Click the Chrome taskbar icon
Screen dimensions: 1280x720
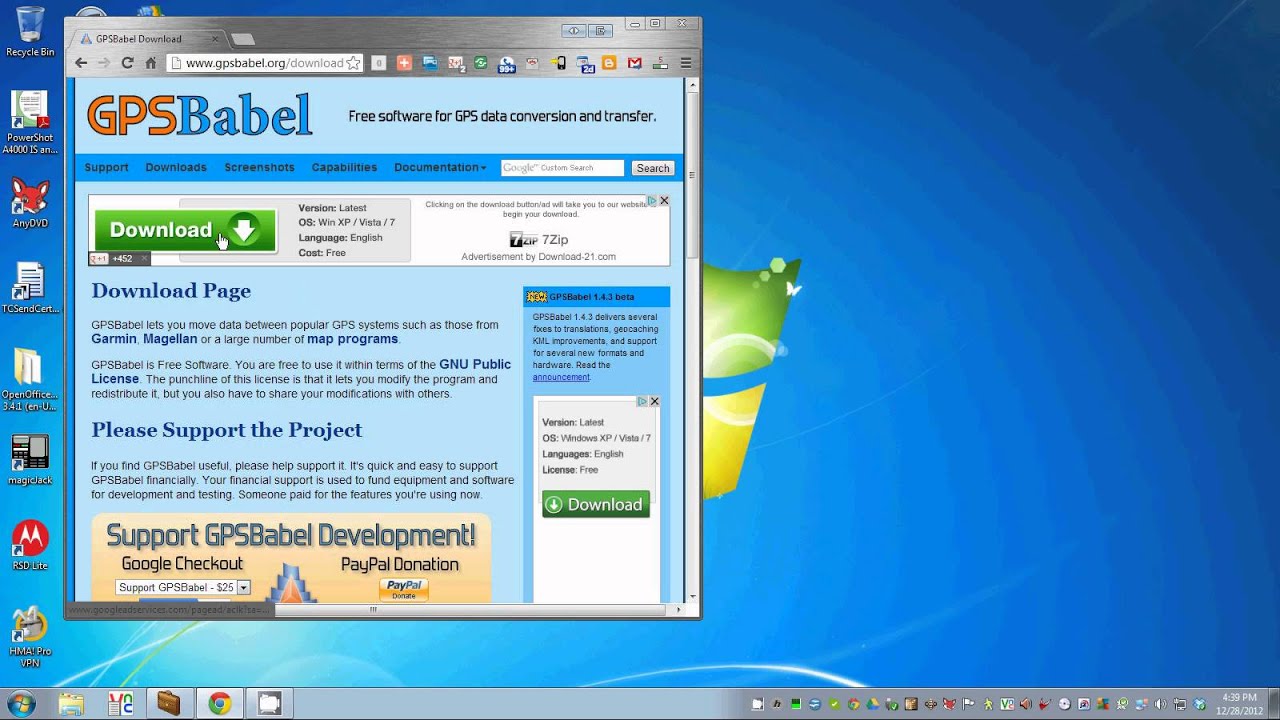tap(219, 703)
